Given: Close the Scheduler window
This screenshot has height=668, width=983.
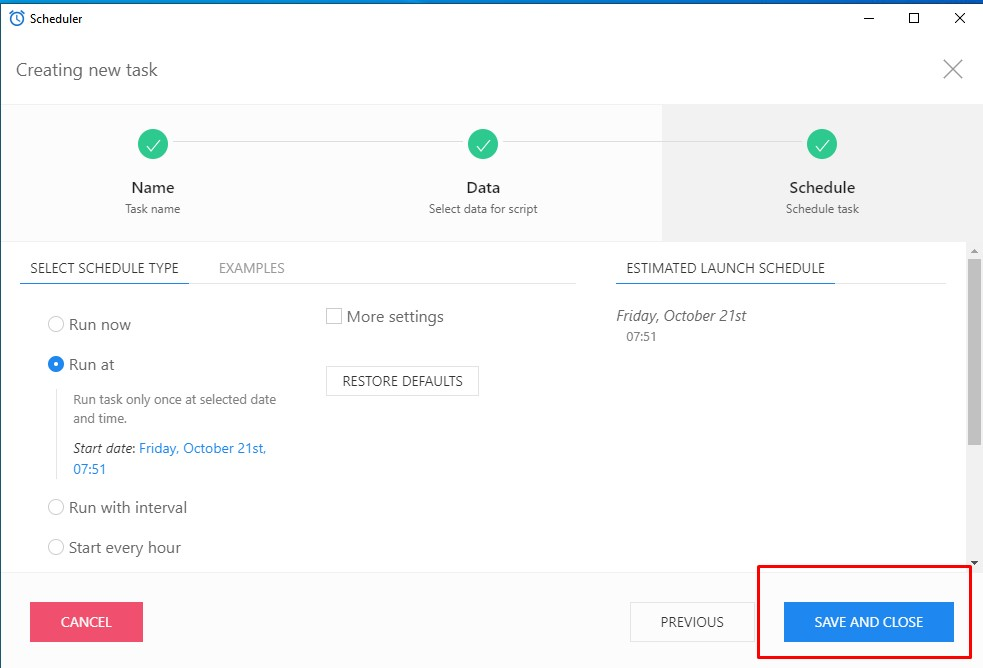Looking at the screenshot, I should coord(960,18).
